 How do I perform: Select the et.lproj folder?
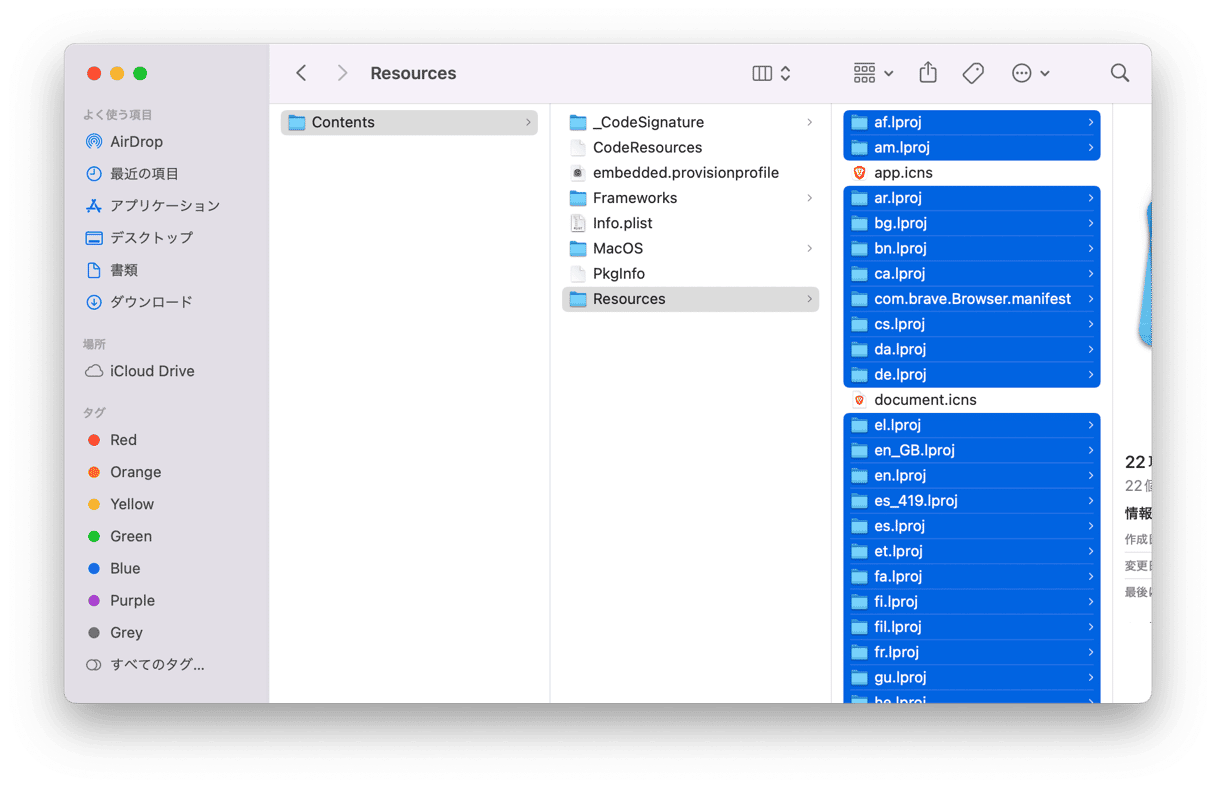click(x=972, y=551)
